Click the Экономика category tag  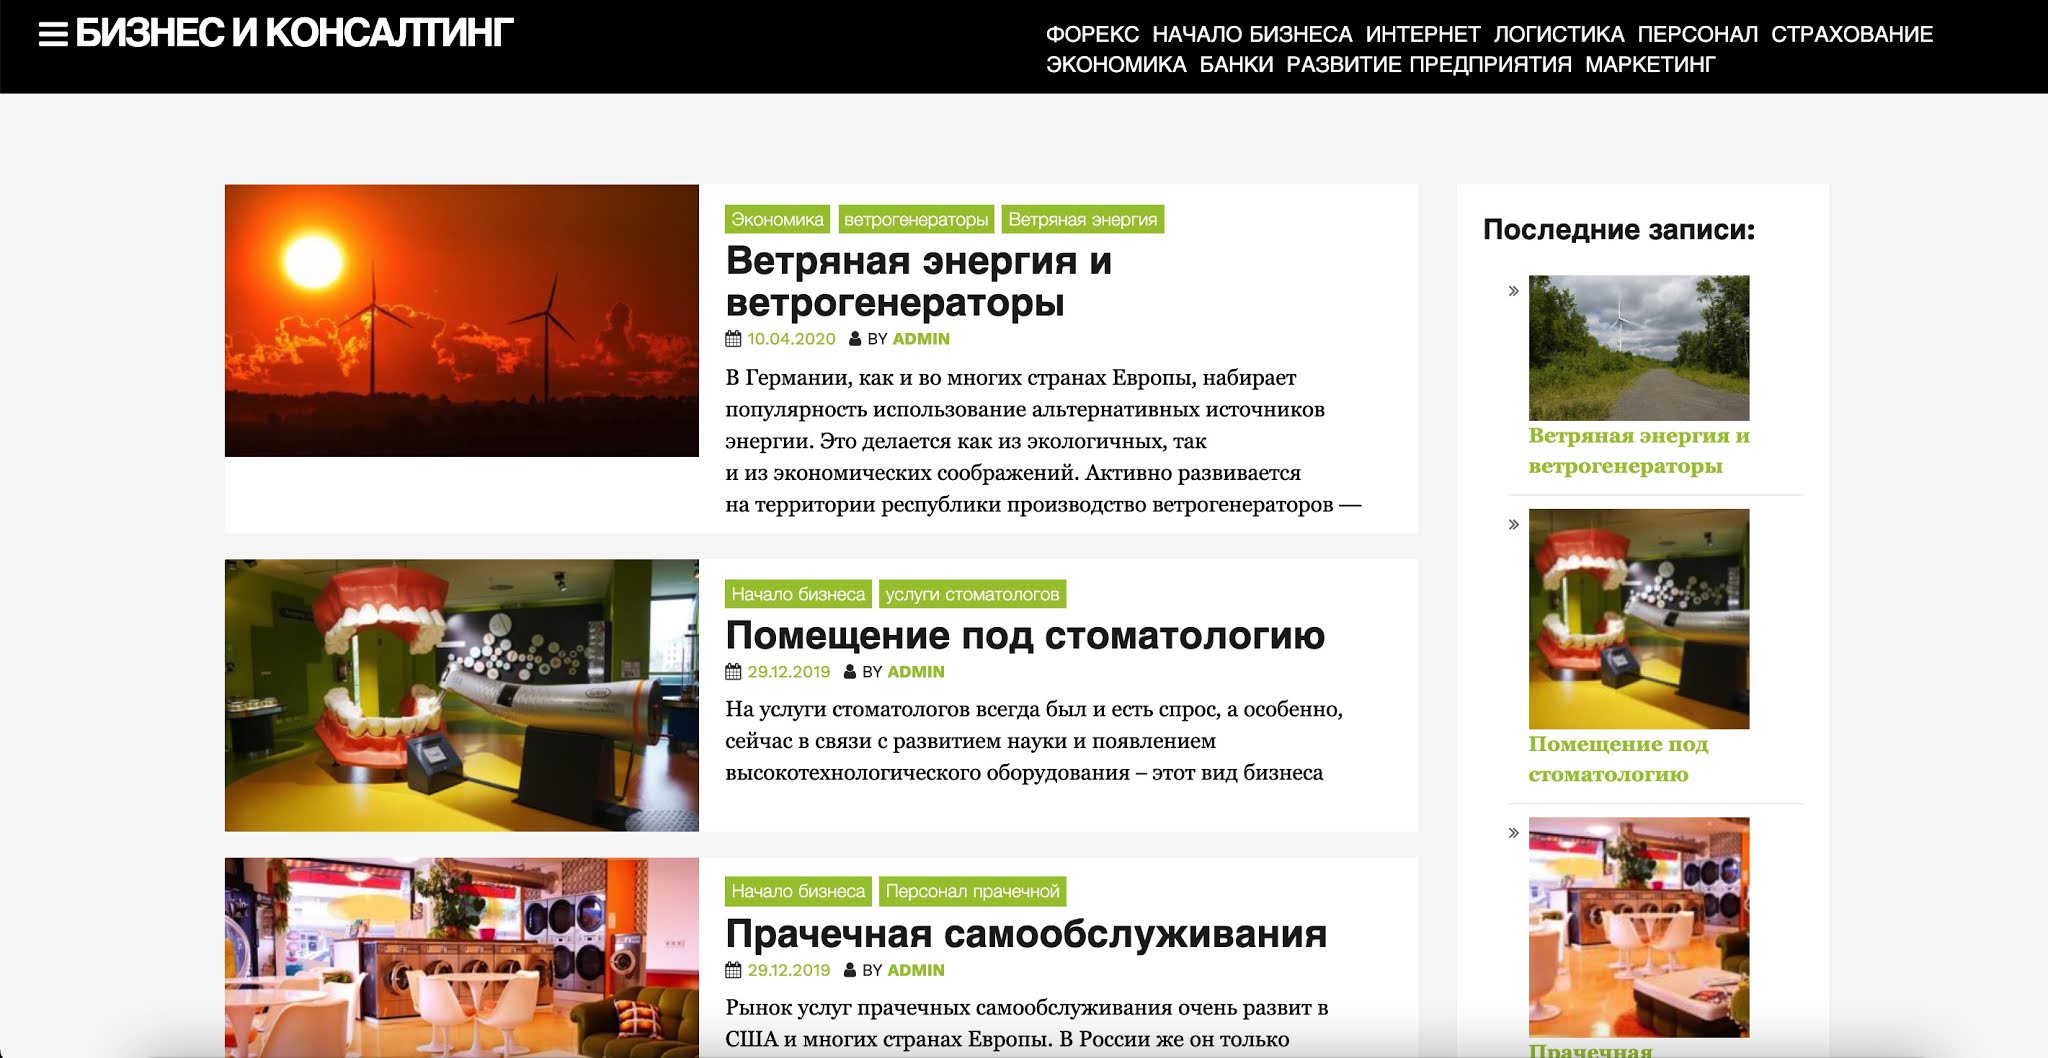tap(777, 219)
